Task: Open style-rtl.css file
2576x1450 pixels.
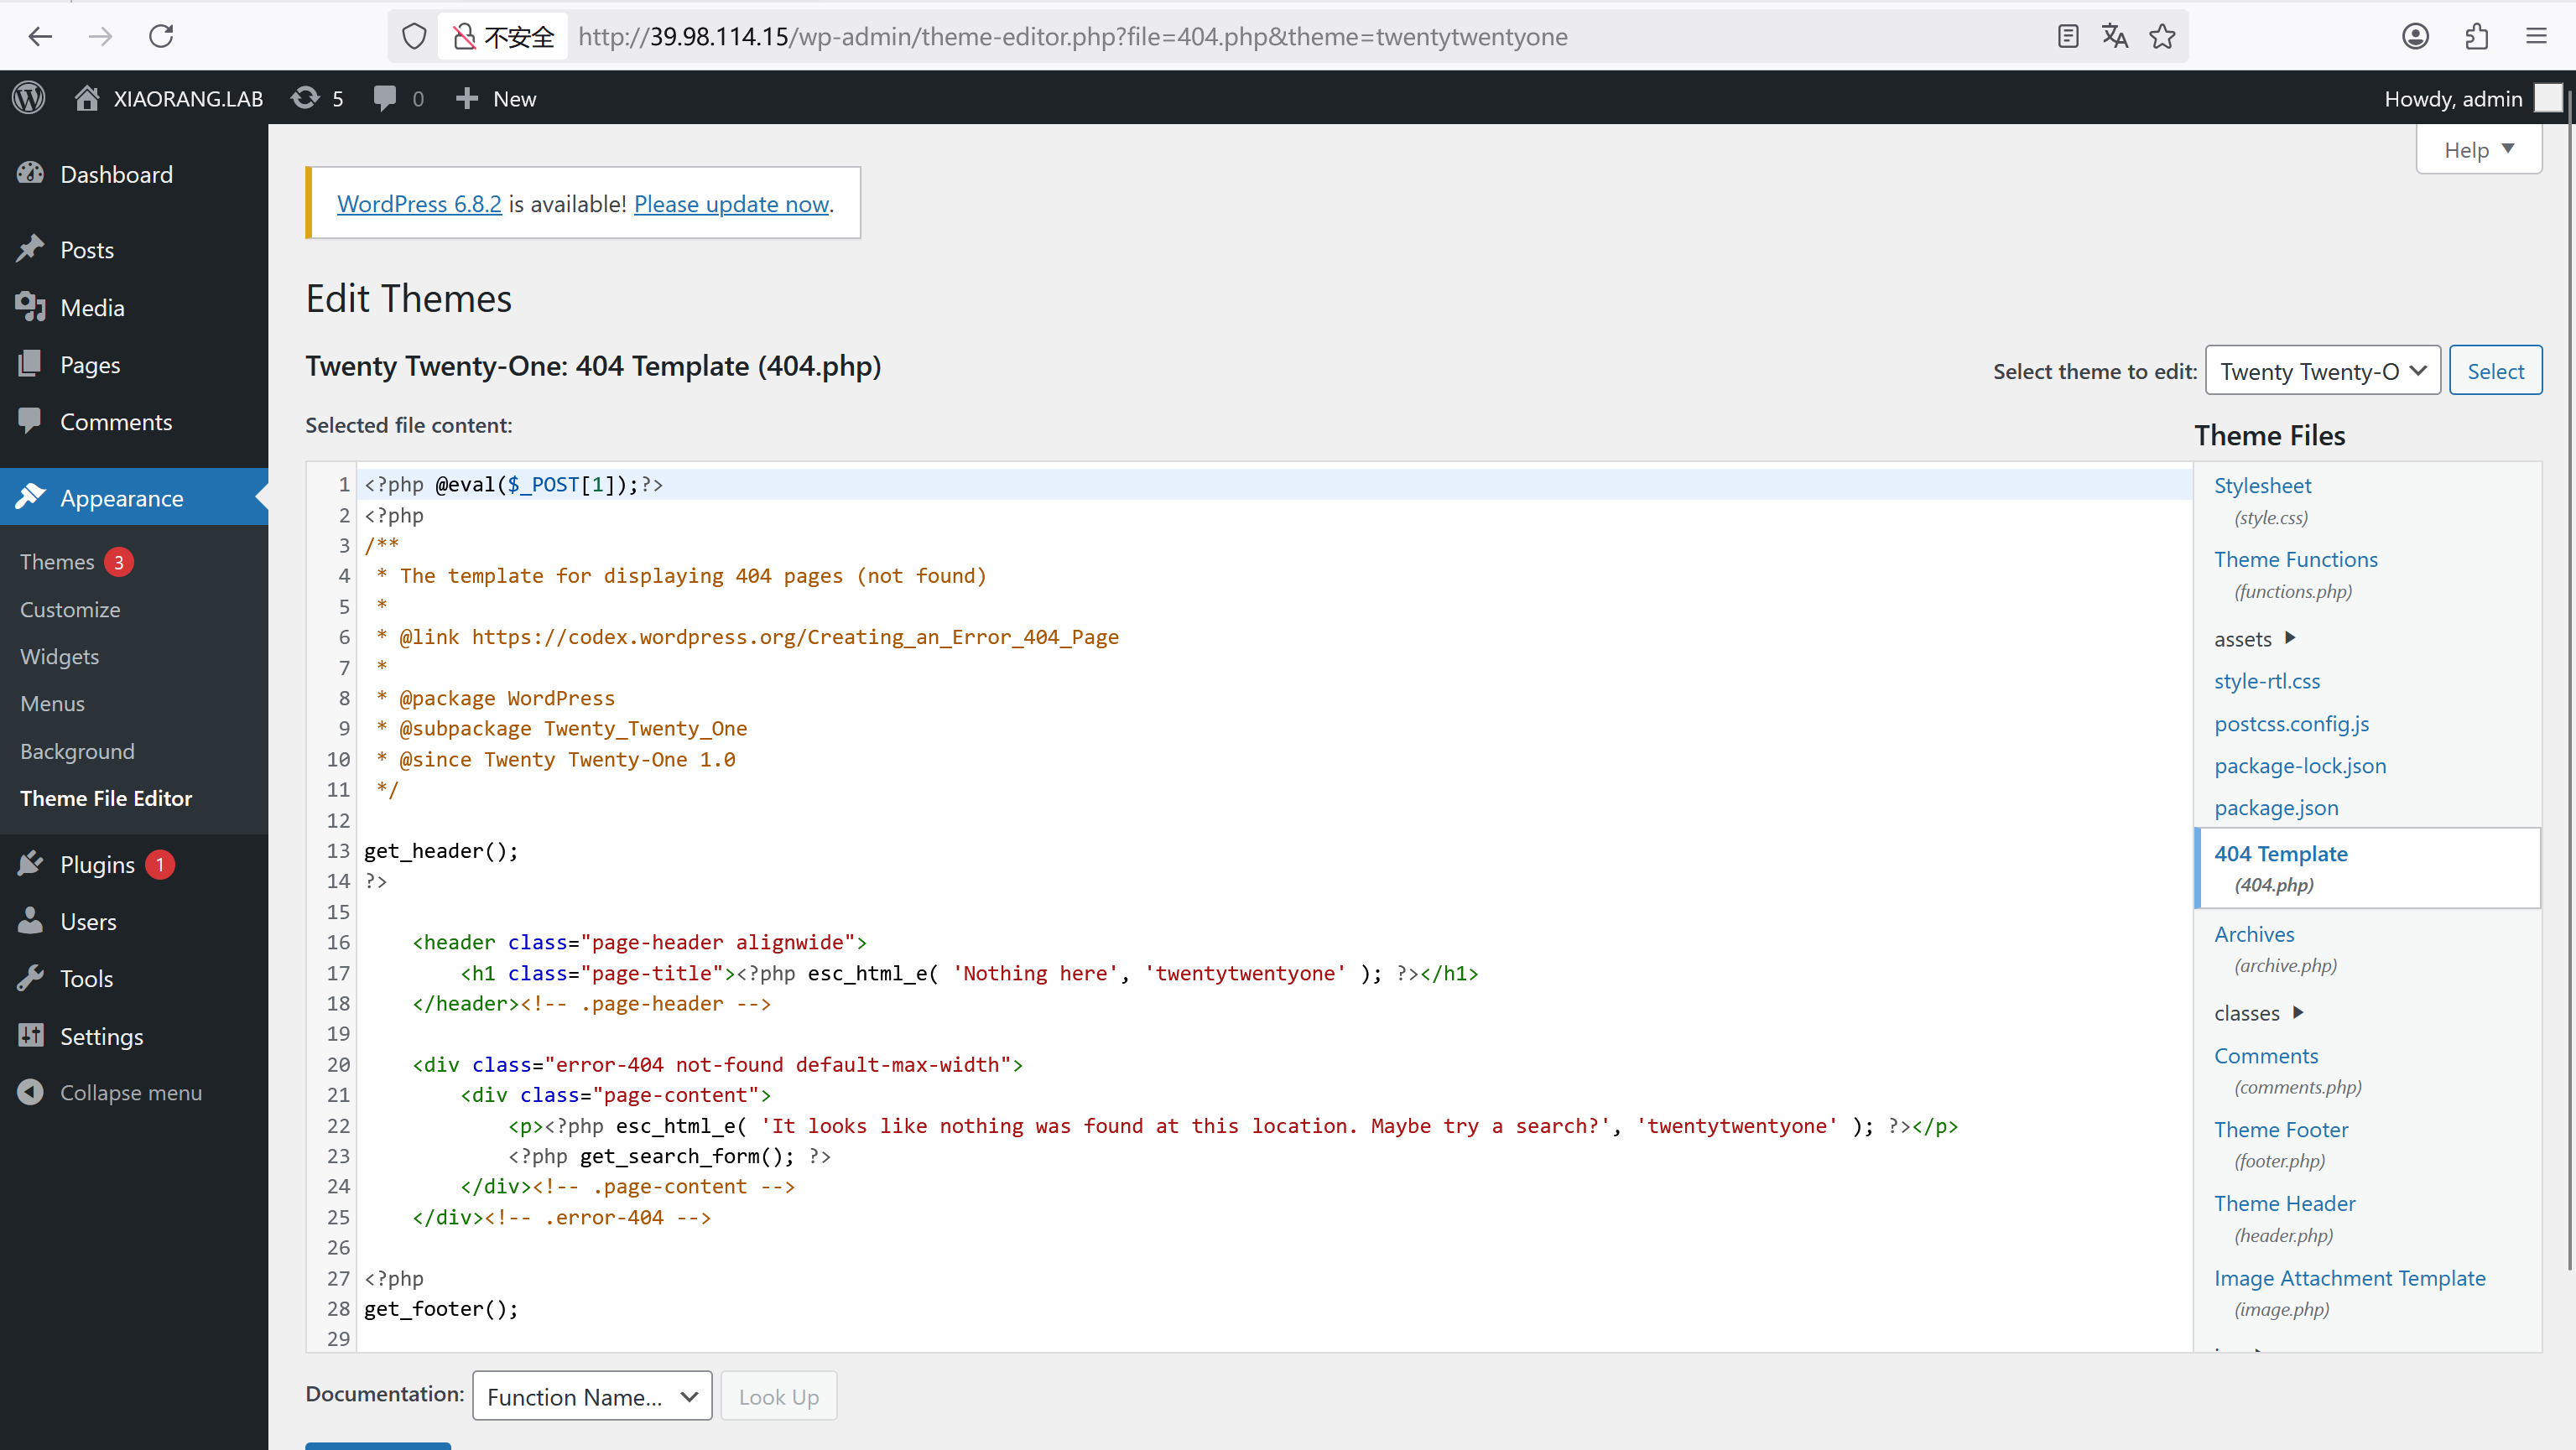Action: 2267,681
